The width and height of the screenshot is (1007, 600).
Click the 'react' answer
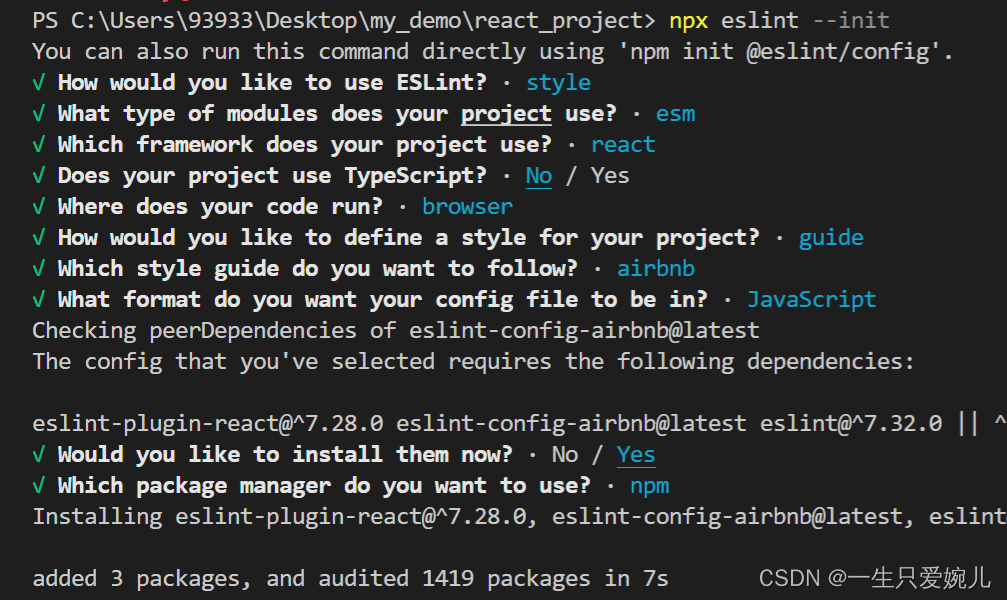click(x=623, y=145)
